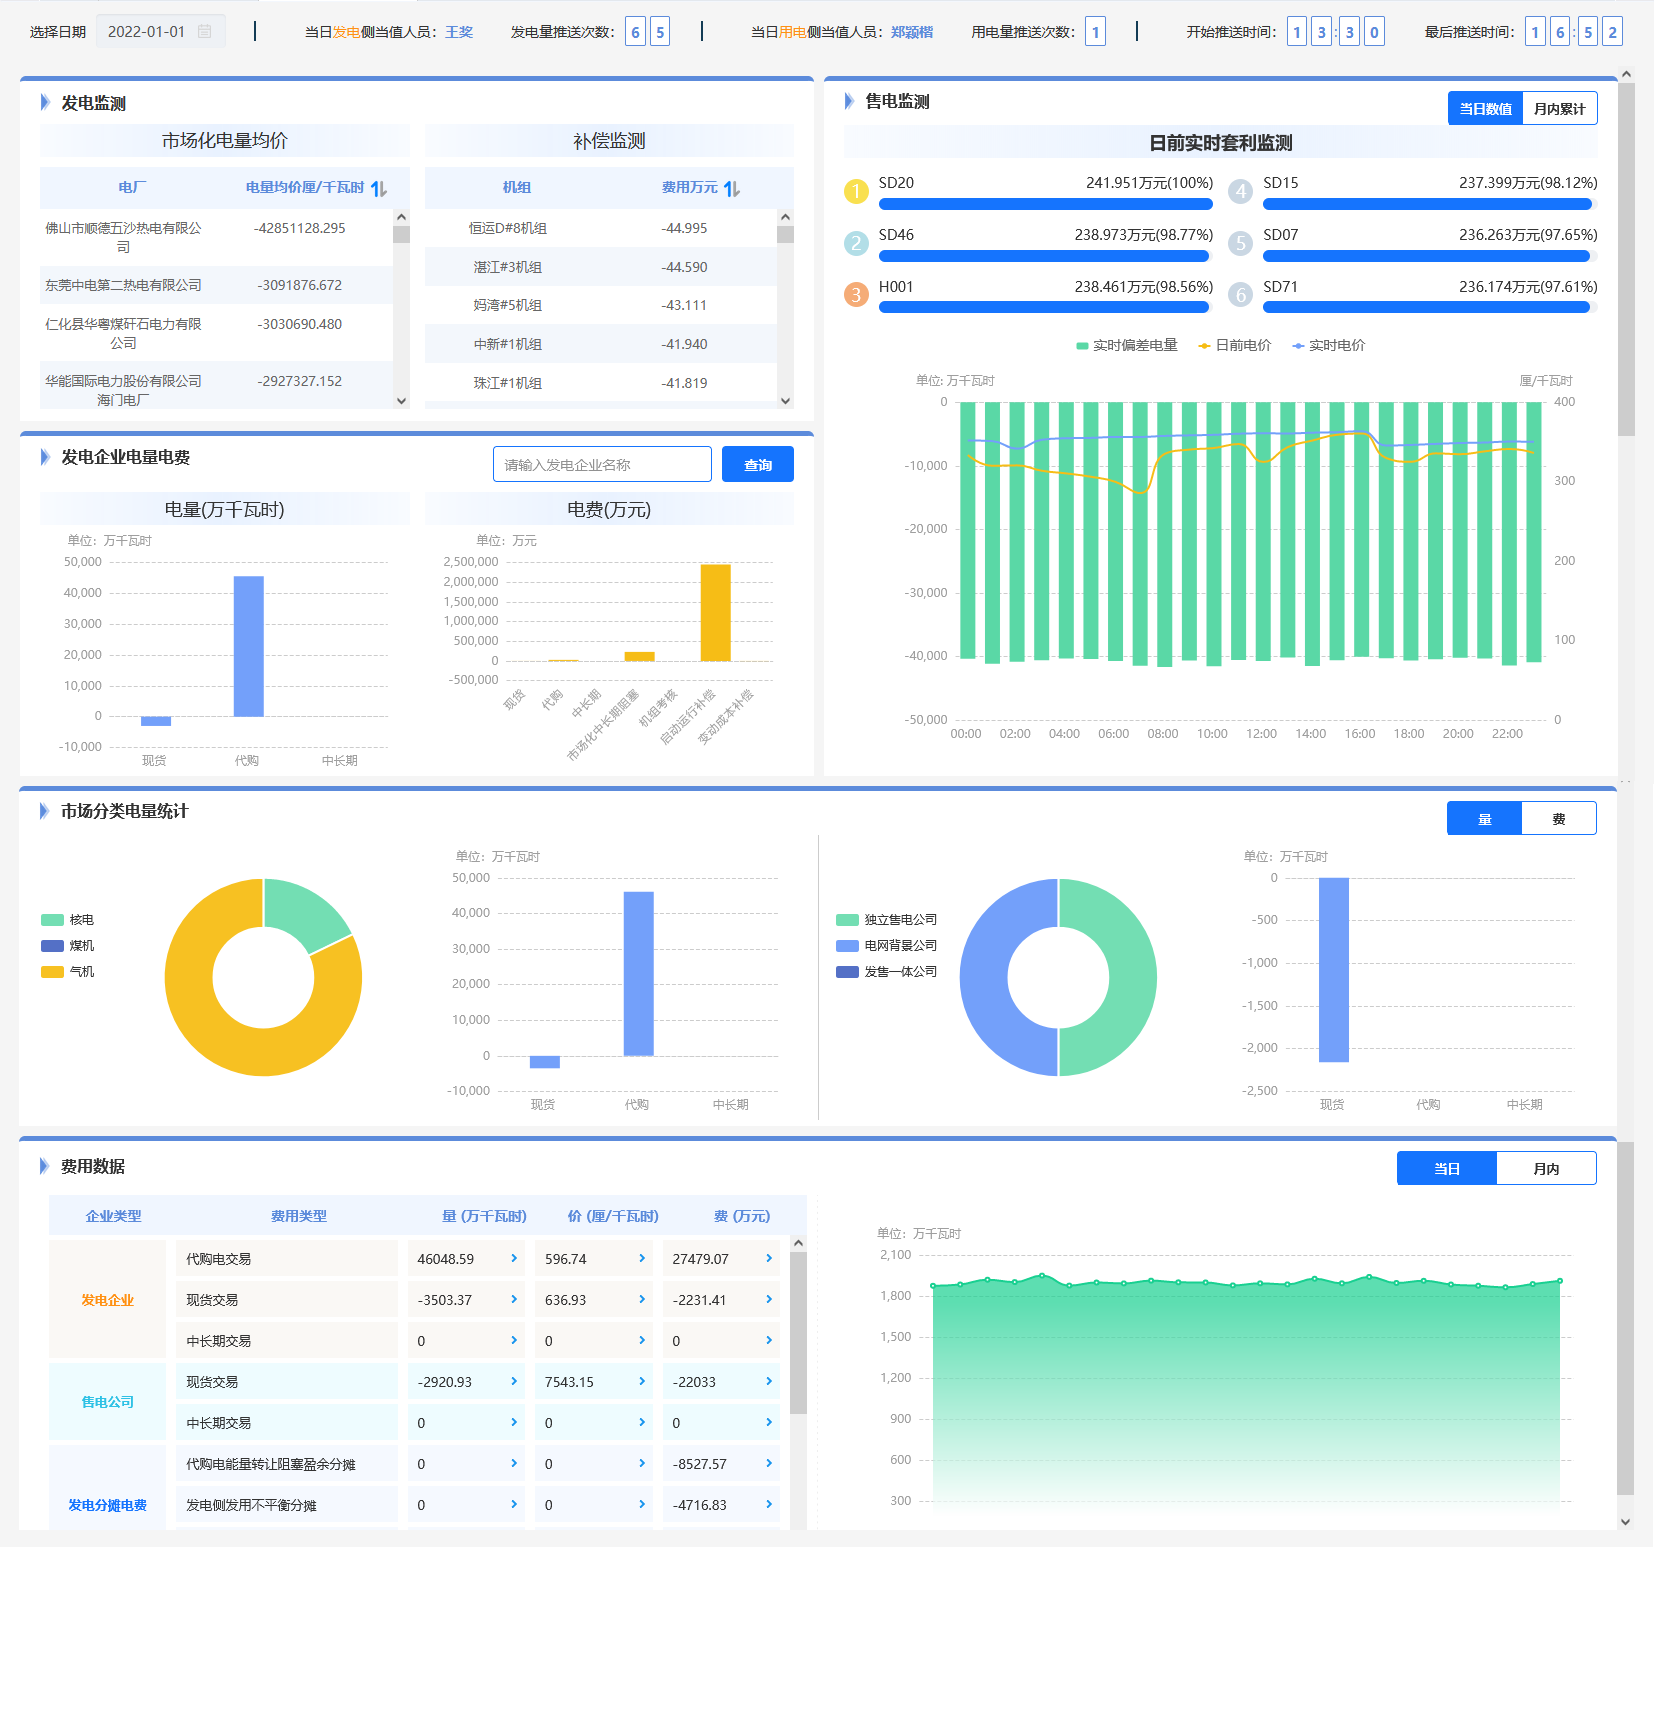Image resolution: width=1654 pixels, height=1717 pixels.
Task: Click the 机组 column header
Action: [517, 187]
